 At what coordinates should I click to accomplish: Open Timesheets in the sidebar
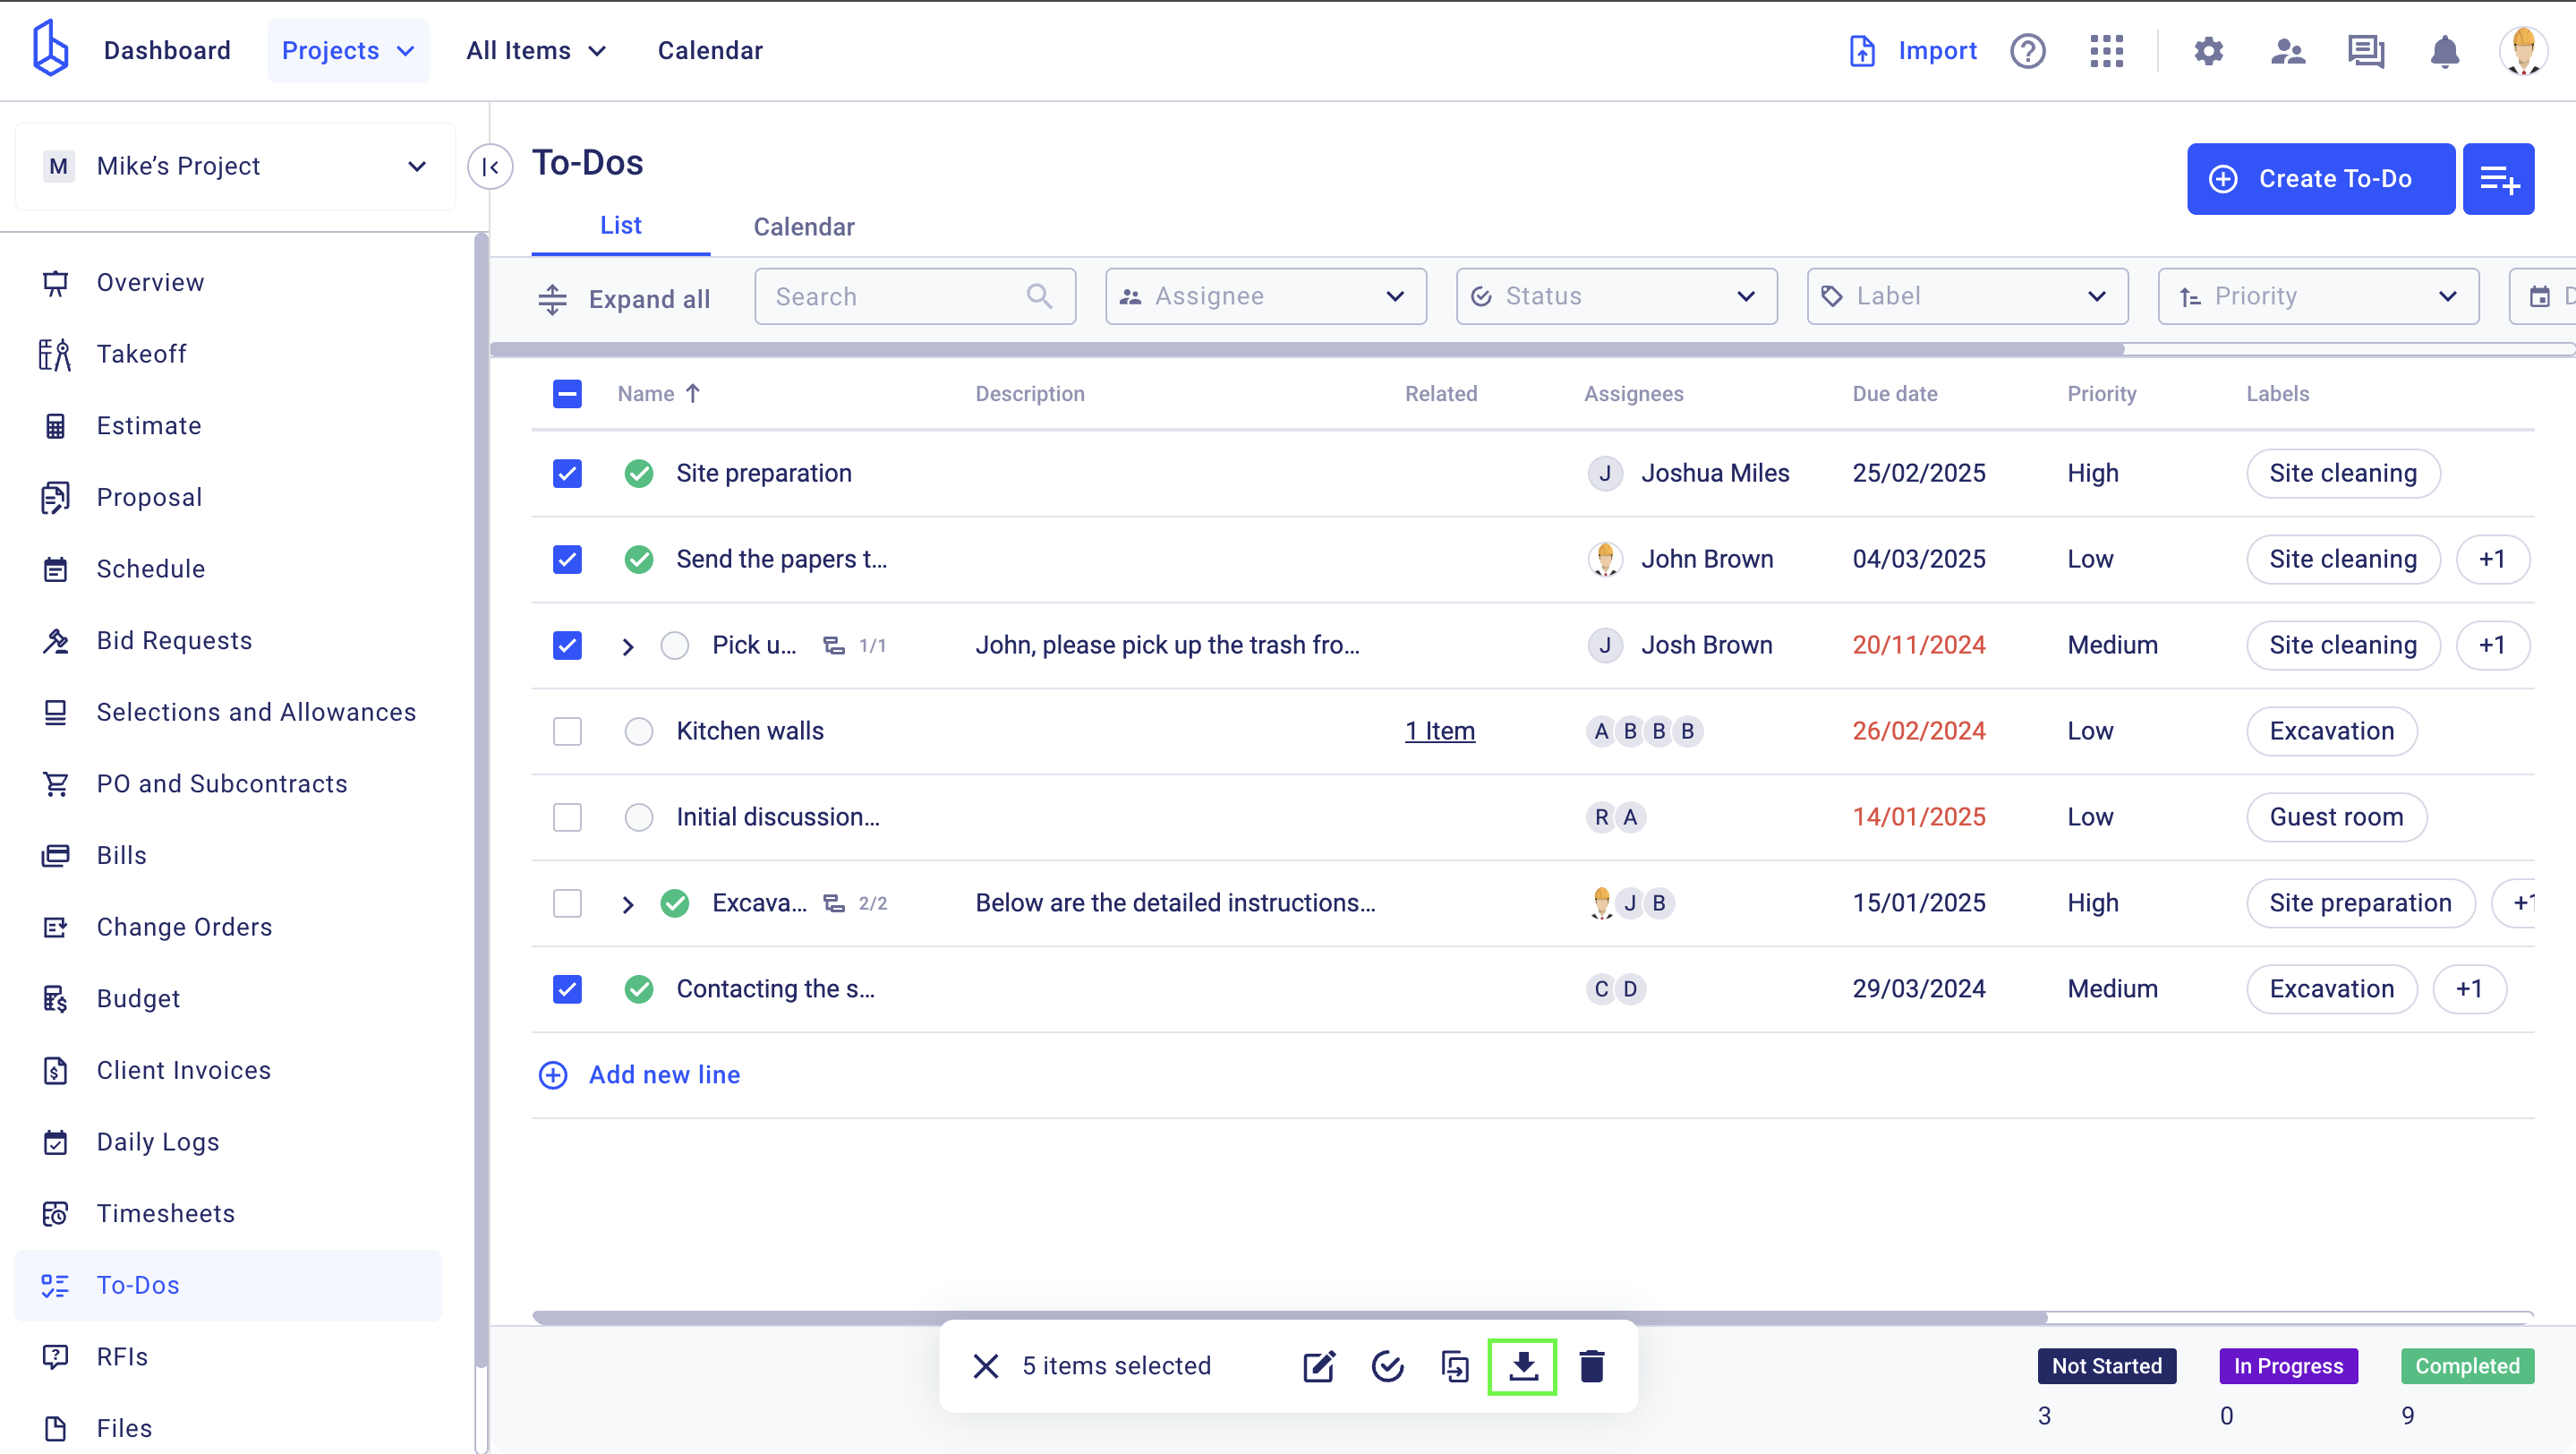pos(228,1213)
